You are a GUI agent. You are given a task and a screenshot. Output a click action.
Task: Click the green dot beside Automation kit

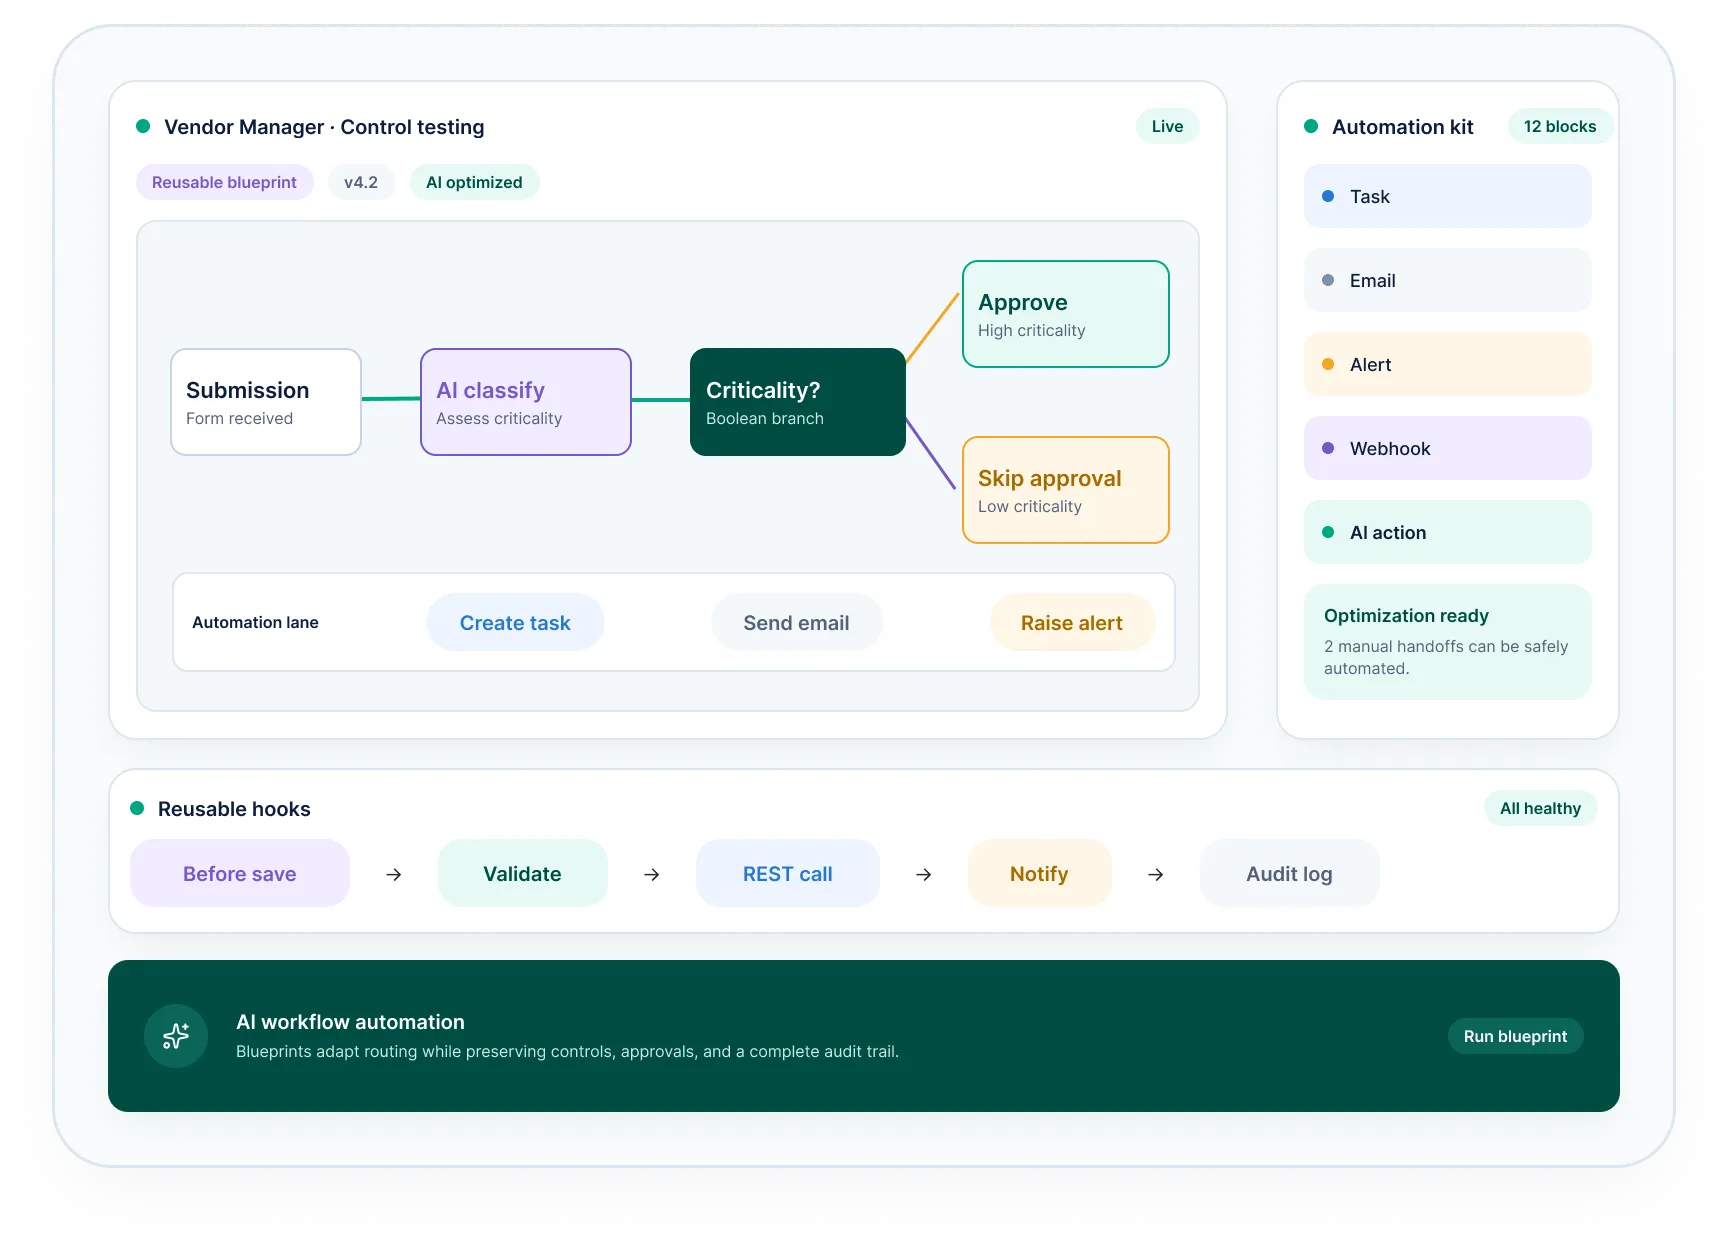1311,126
